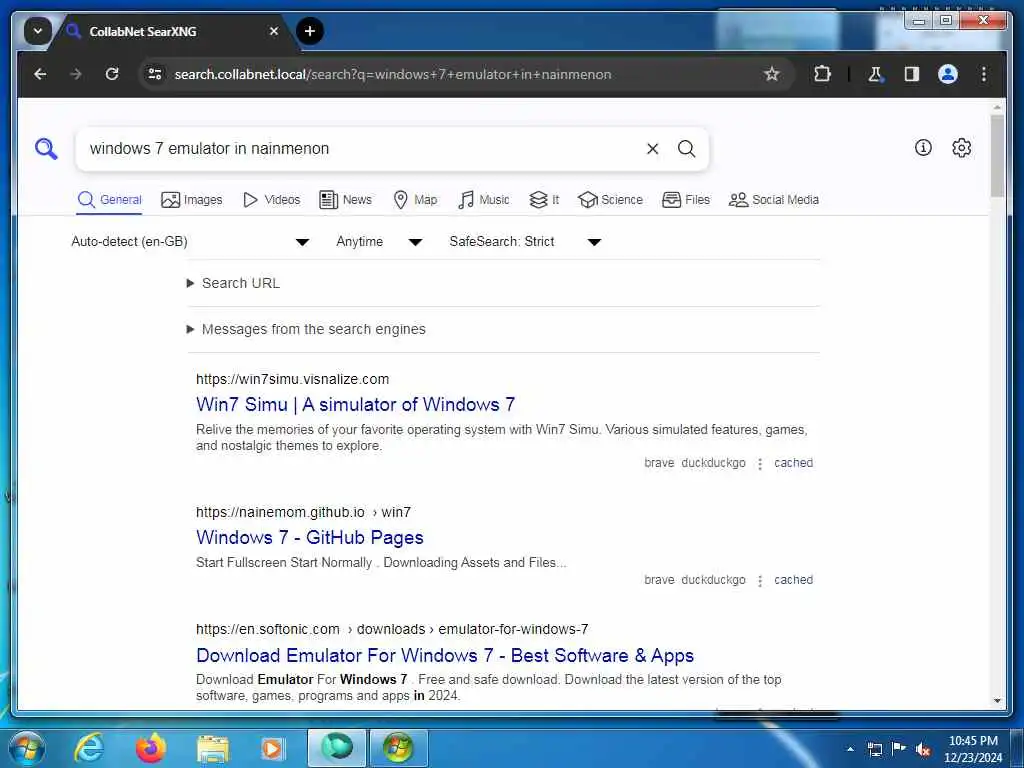Switch to the News category
Image resolution: width=1024 pixels, height=768 pixels.
point(345,200)
